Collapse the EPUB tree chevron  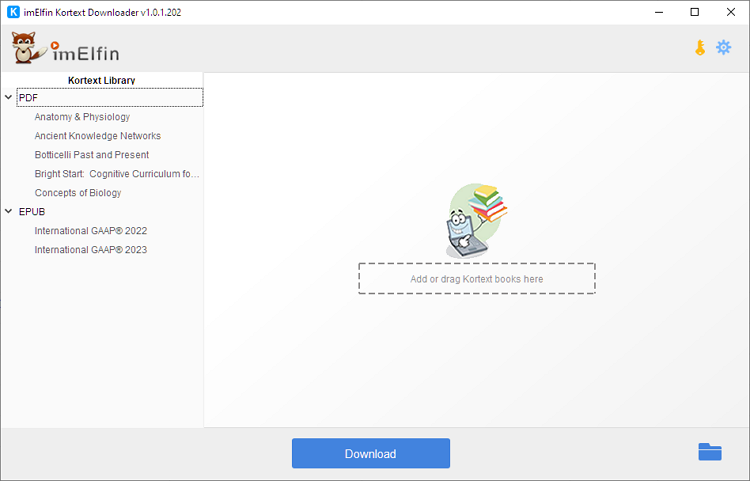pos(9,211)
